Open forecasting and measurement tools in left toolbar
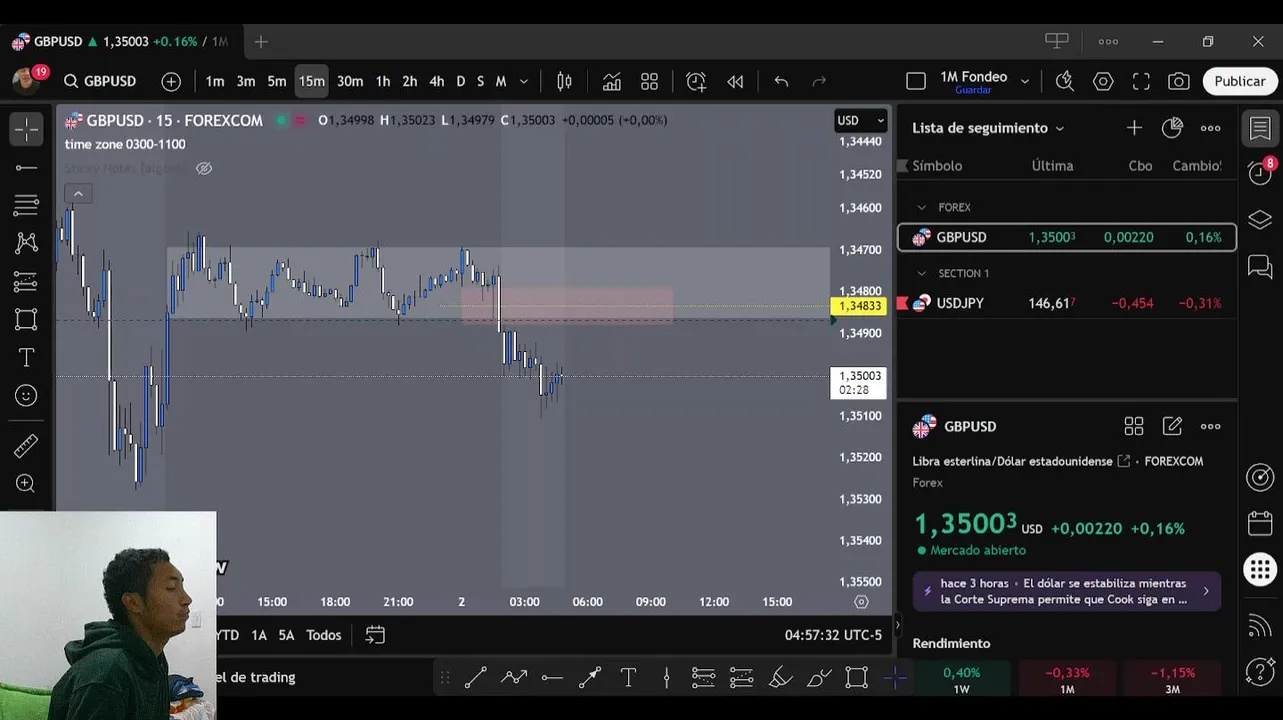The width and height of the screenshot is (1283, 720). coord(26,282)
